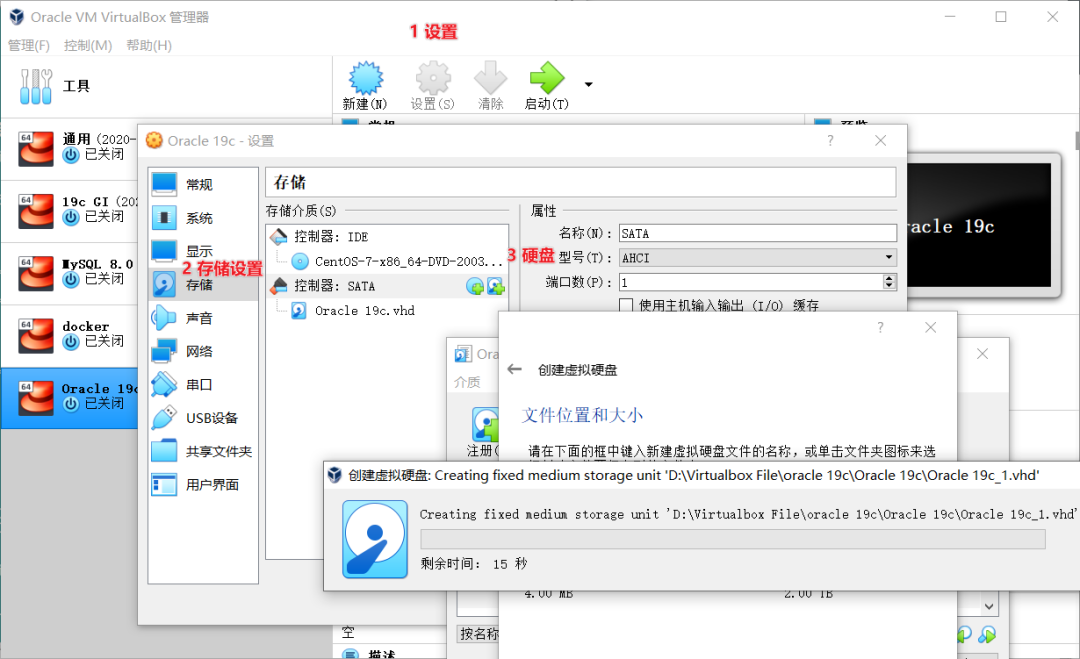1080x659 pixels.
Task: Open the 管理(F) menu
Action: 29,45
